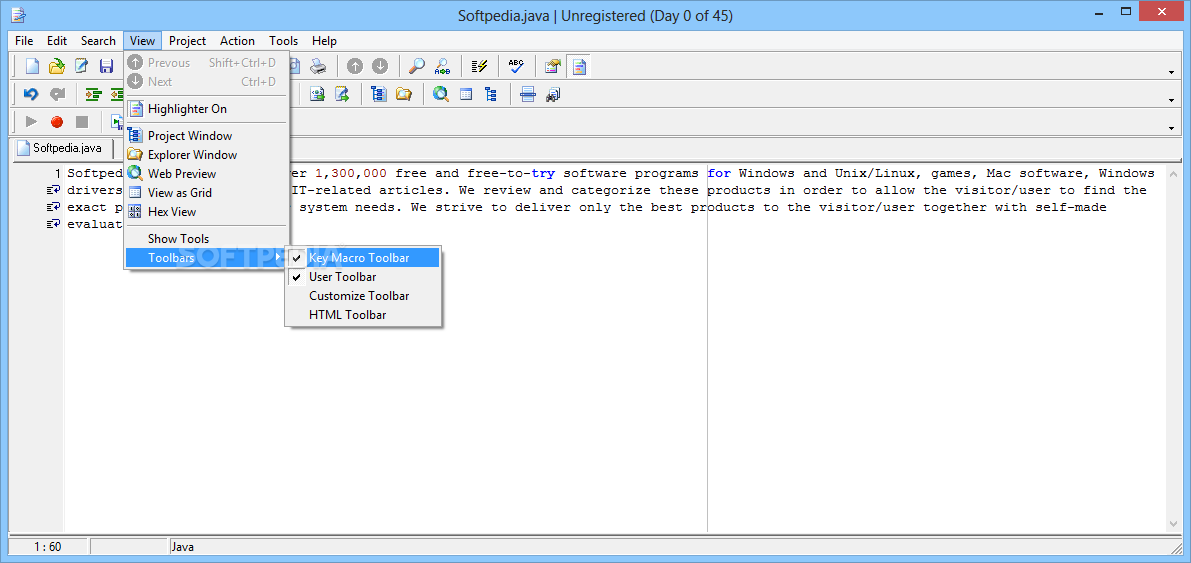
Task: Click the icon between ABC and Highlighter
Action: pyautogui.click(x=553, y=66)
